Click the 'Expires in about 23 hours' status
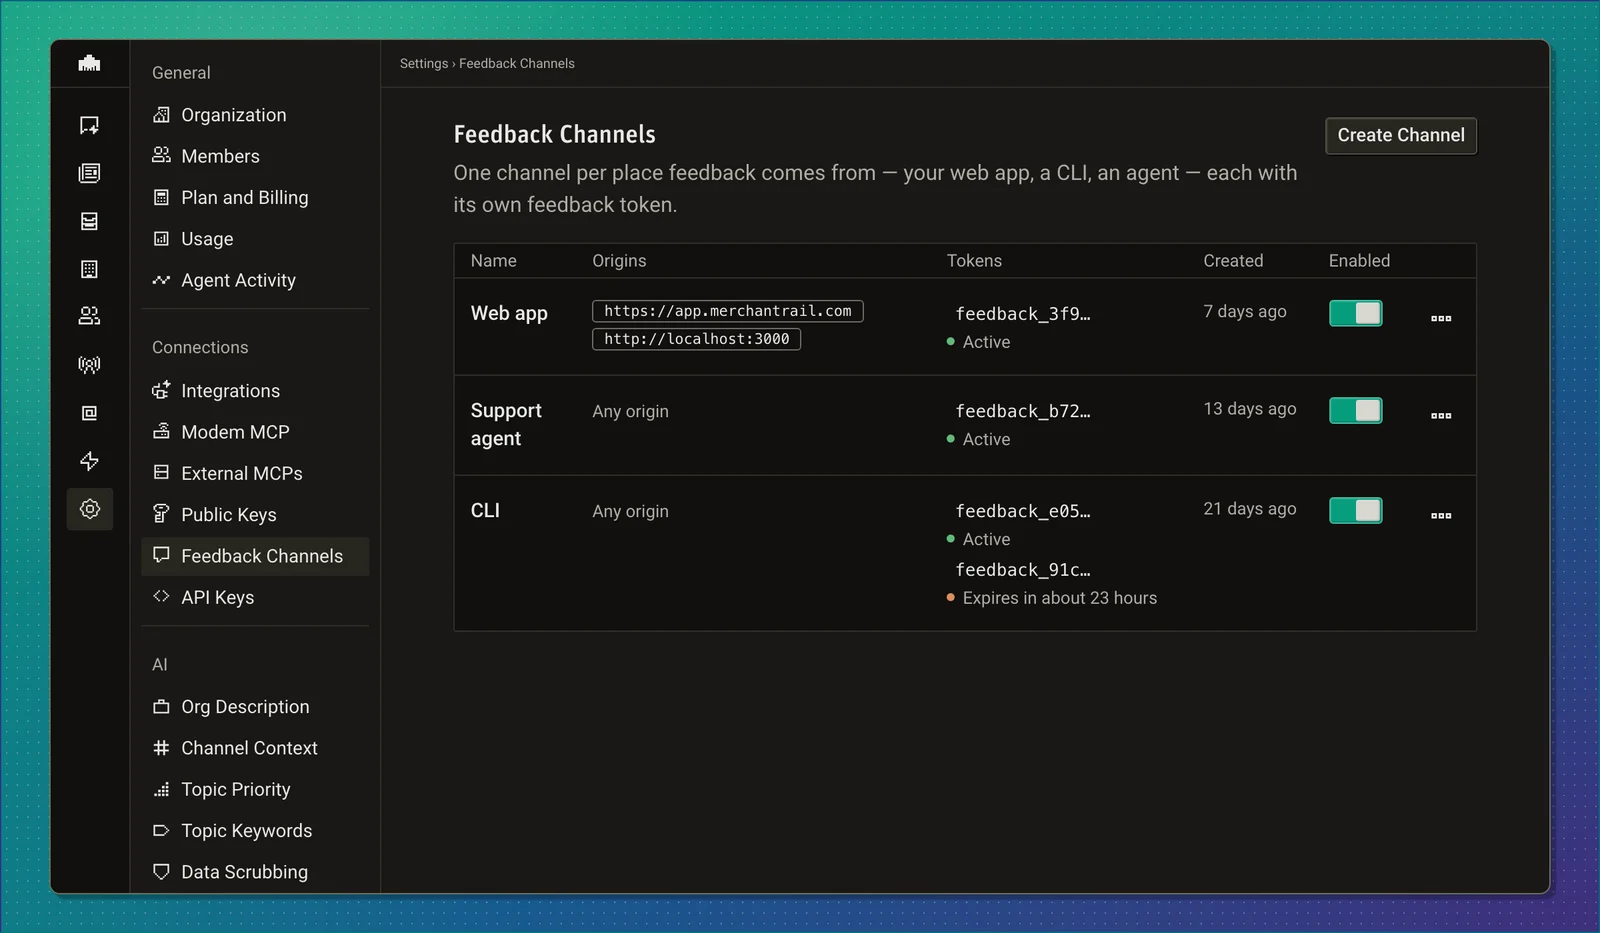Viewport: 1600px width, 933px height. click(1052, 598)
